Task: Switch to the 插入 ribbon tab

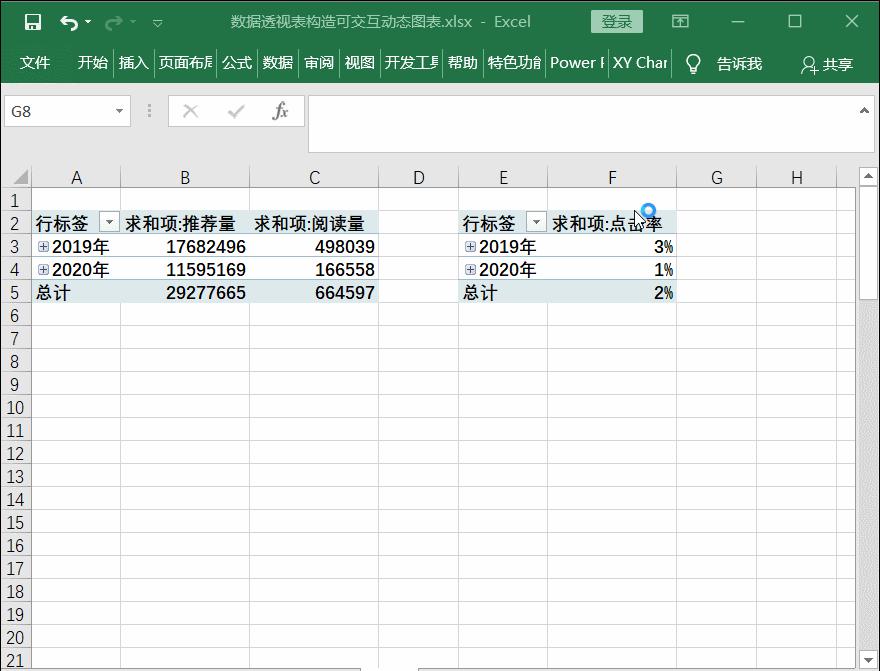Action: [x=135, y=62]
